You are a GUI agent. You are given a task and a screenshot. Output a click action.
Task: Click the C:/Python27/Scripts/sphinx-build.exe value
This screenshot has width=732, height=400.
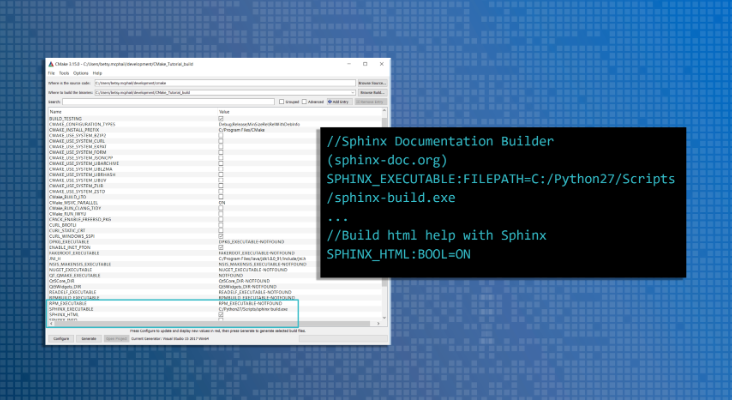tap(253, 309)
